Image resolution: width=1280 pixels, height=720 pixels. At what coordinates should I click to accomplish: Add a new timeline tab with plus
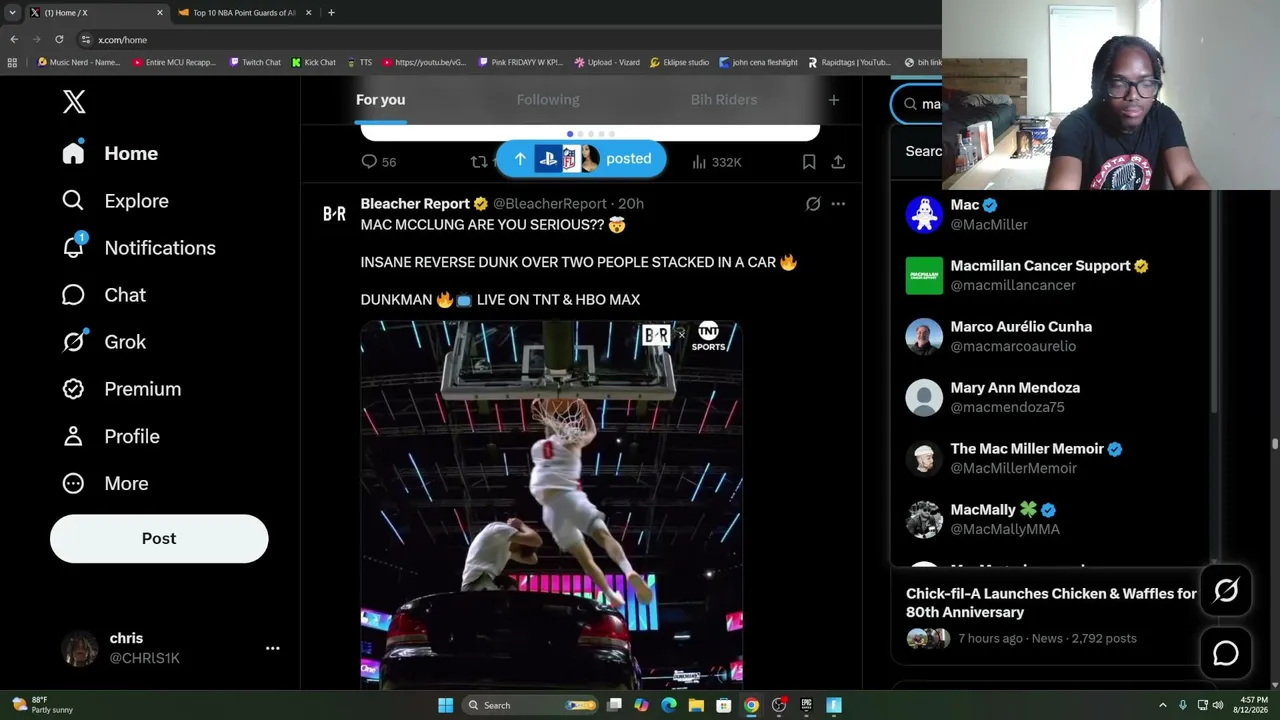(x=834, y=100)
